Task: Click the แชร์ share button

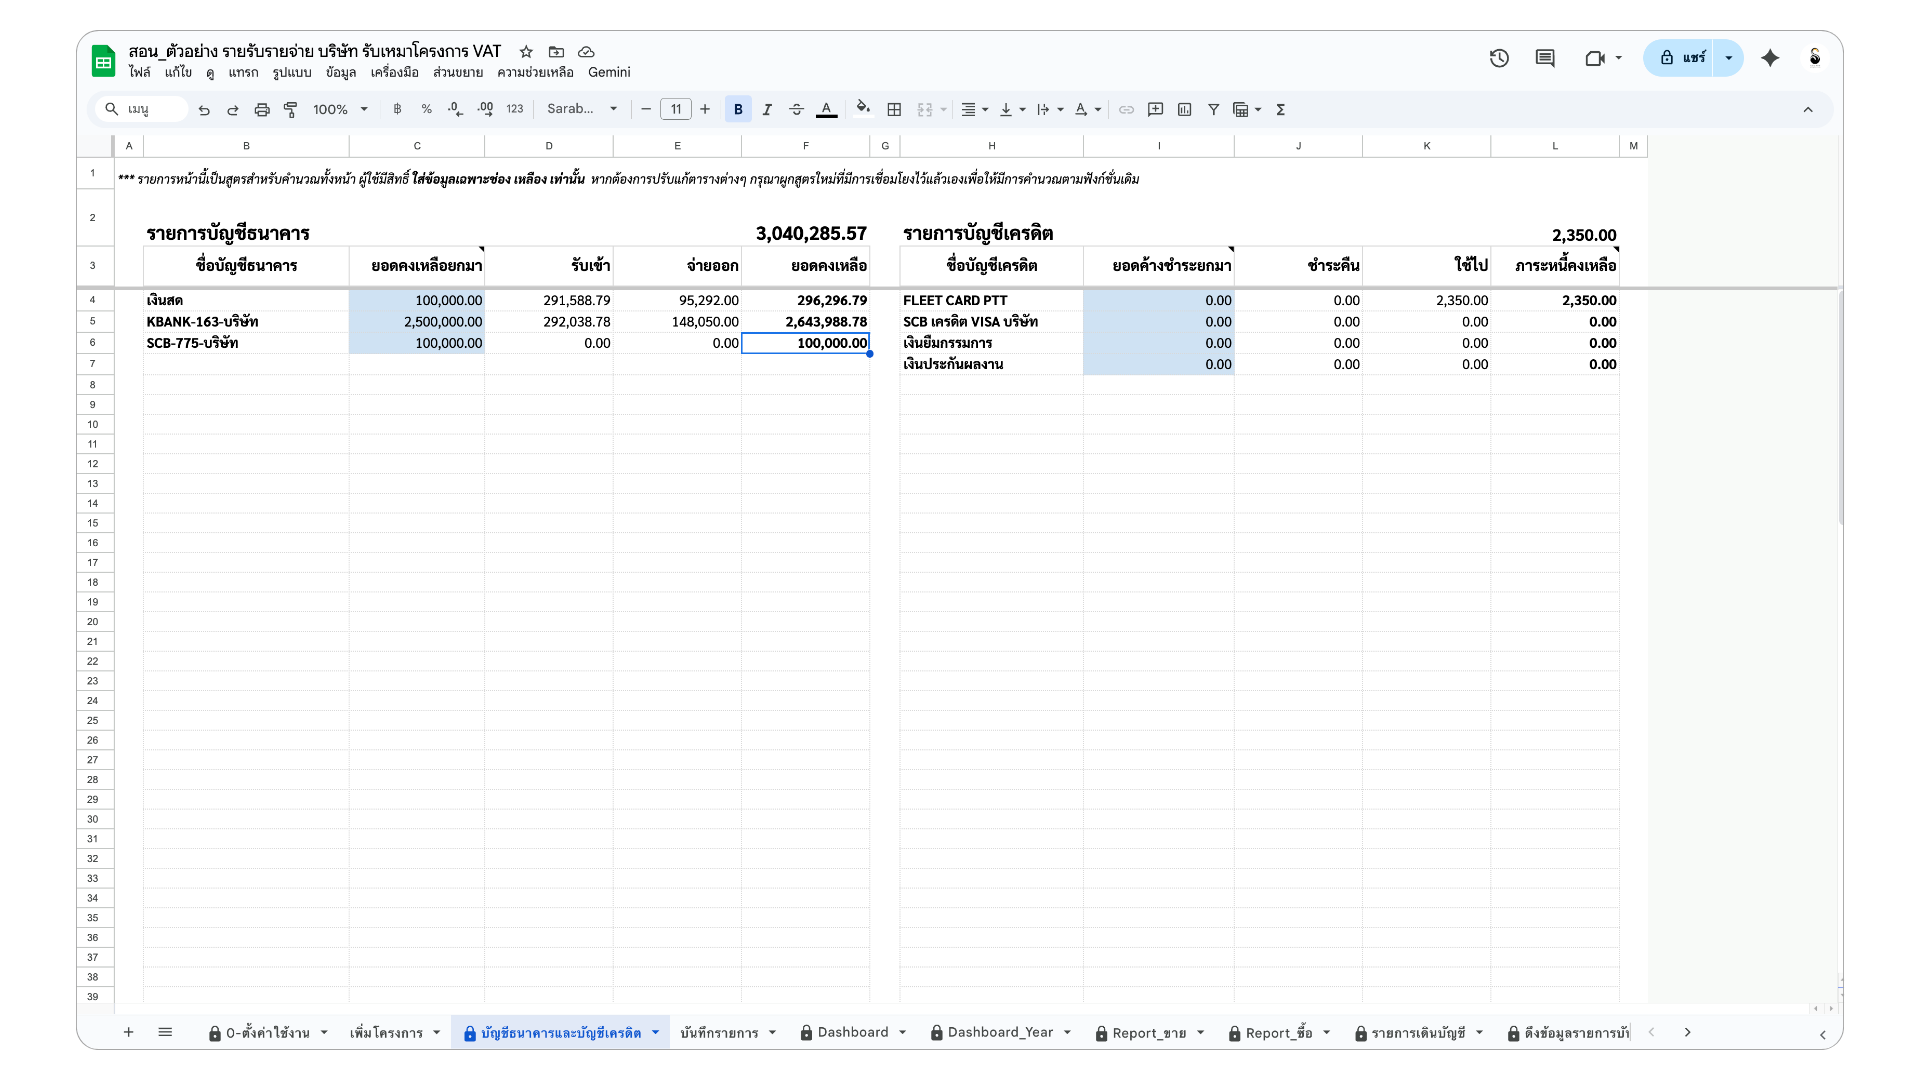Action: [1682, 58]
